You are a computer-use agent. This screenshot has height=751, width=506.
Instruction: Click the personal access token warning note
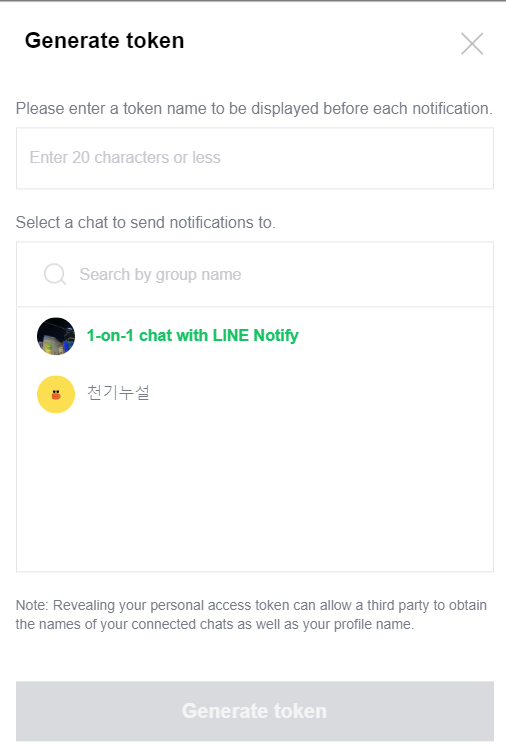point(251,615)
